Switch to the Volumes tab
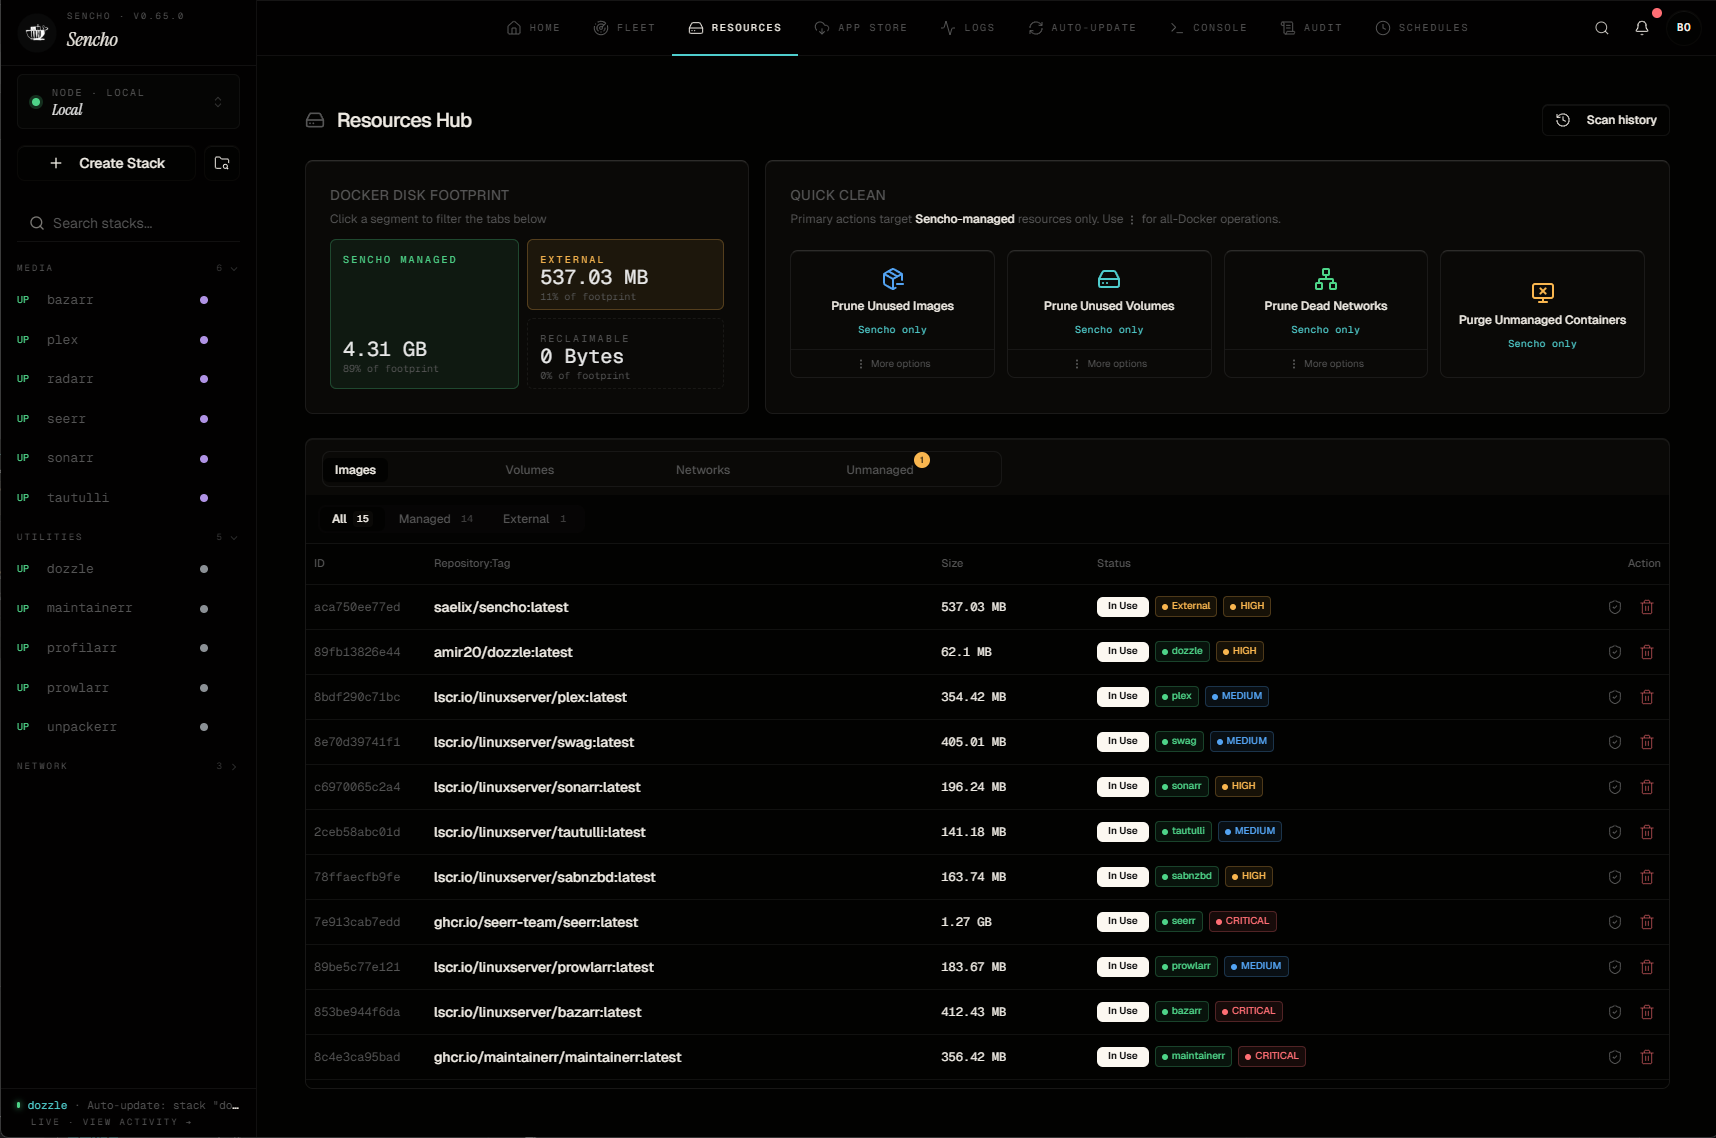Screen dimensions: 1716x1138 point(529,470)
